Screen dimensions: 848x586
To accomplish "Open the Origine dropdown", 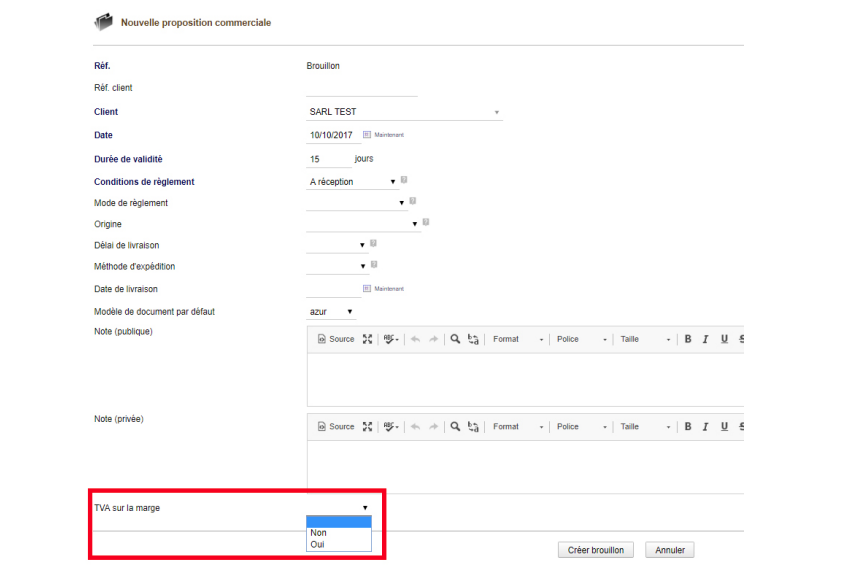I will 363,224.
